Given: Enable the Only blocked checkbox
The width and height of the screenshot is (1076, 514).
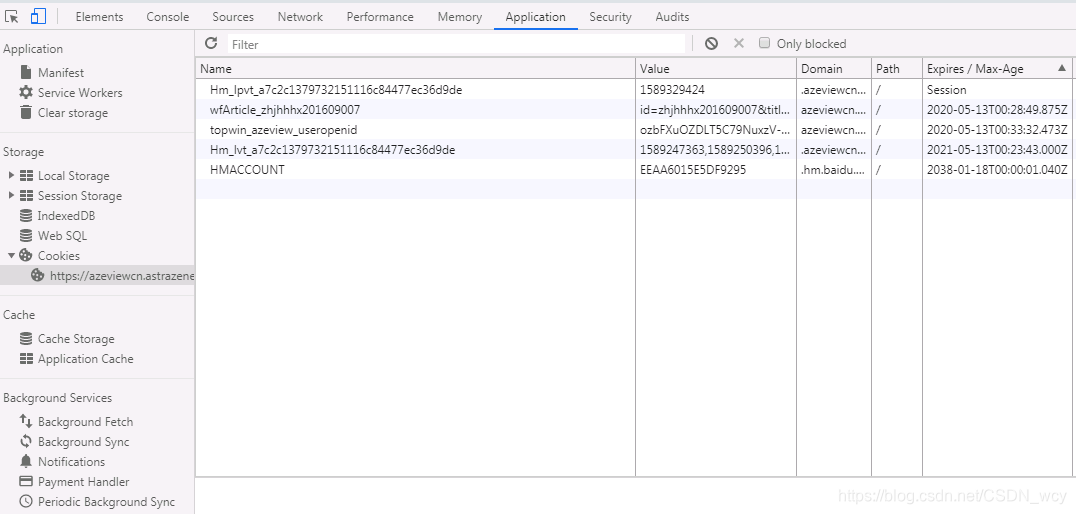Looking at the screenshot, I should click(764, 43).
